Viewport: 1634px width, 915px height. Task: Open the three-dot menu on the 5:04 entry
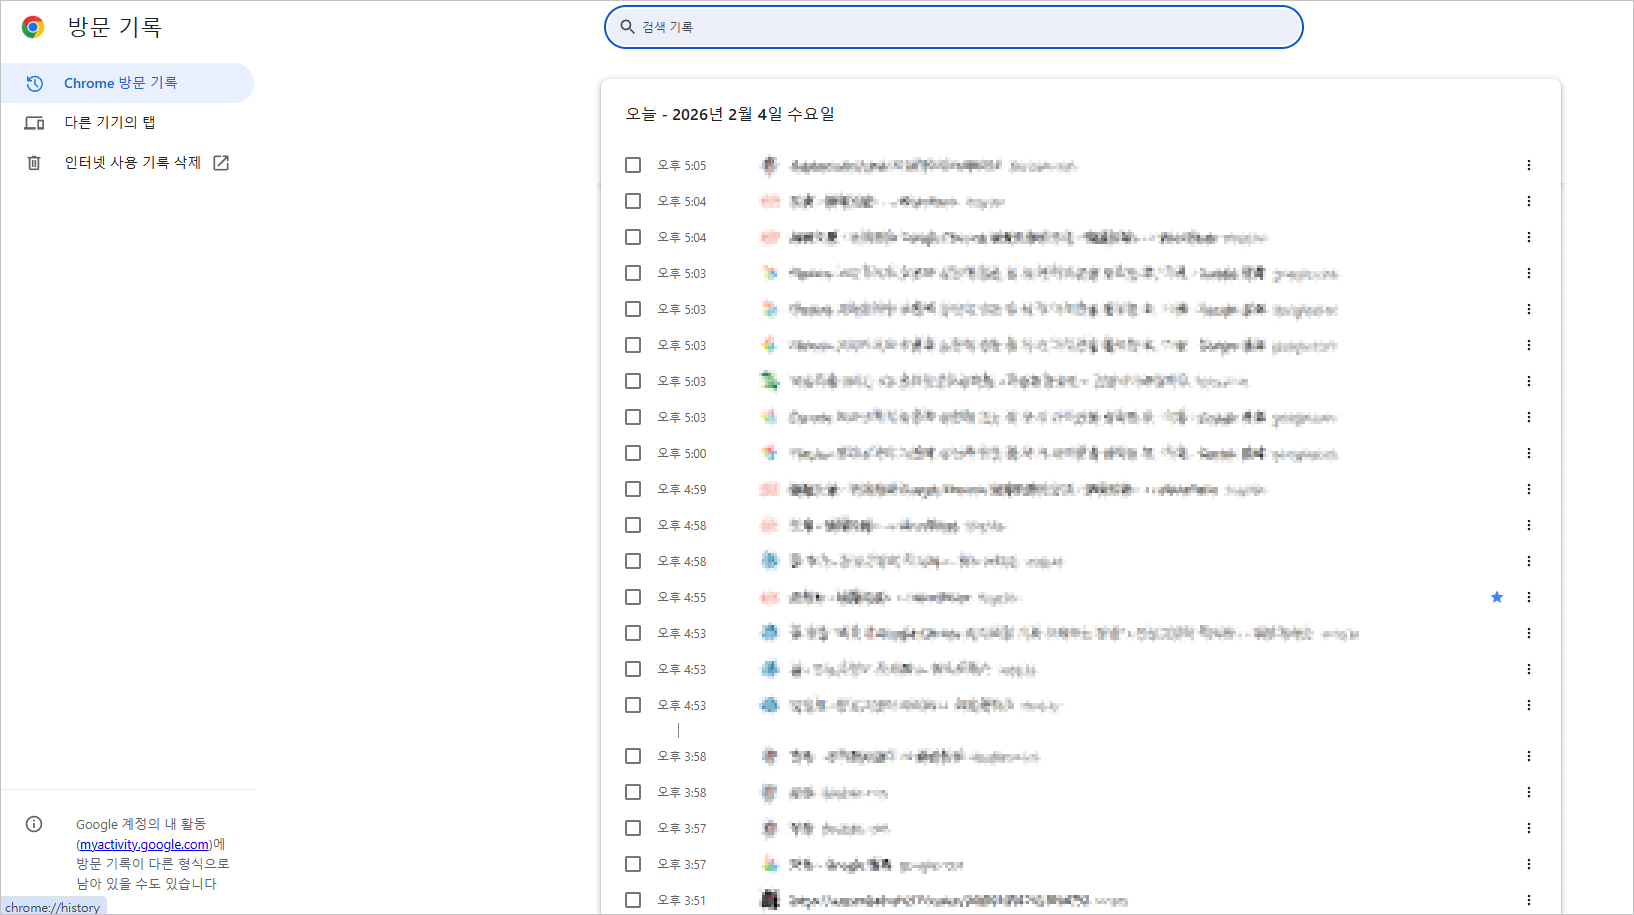(x=1528, y=201)
